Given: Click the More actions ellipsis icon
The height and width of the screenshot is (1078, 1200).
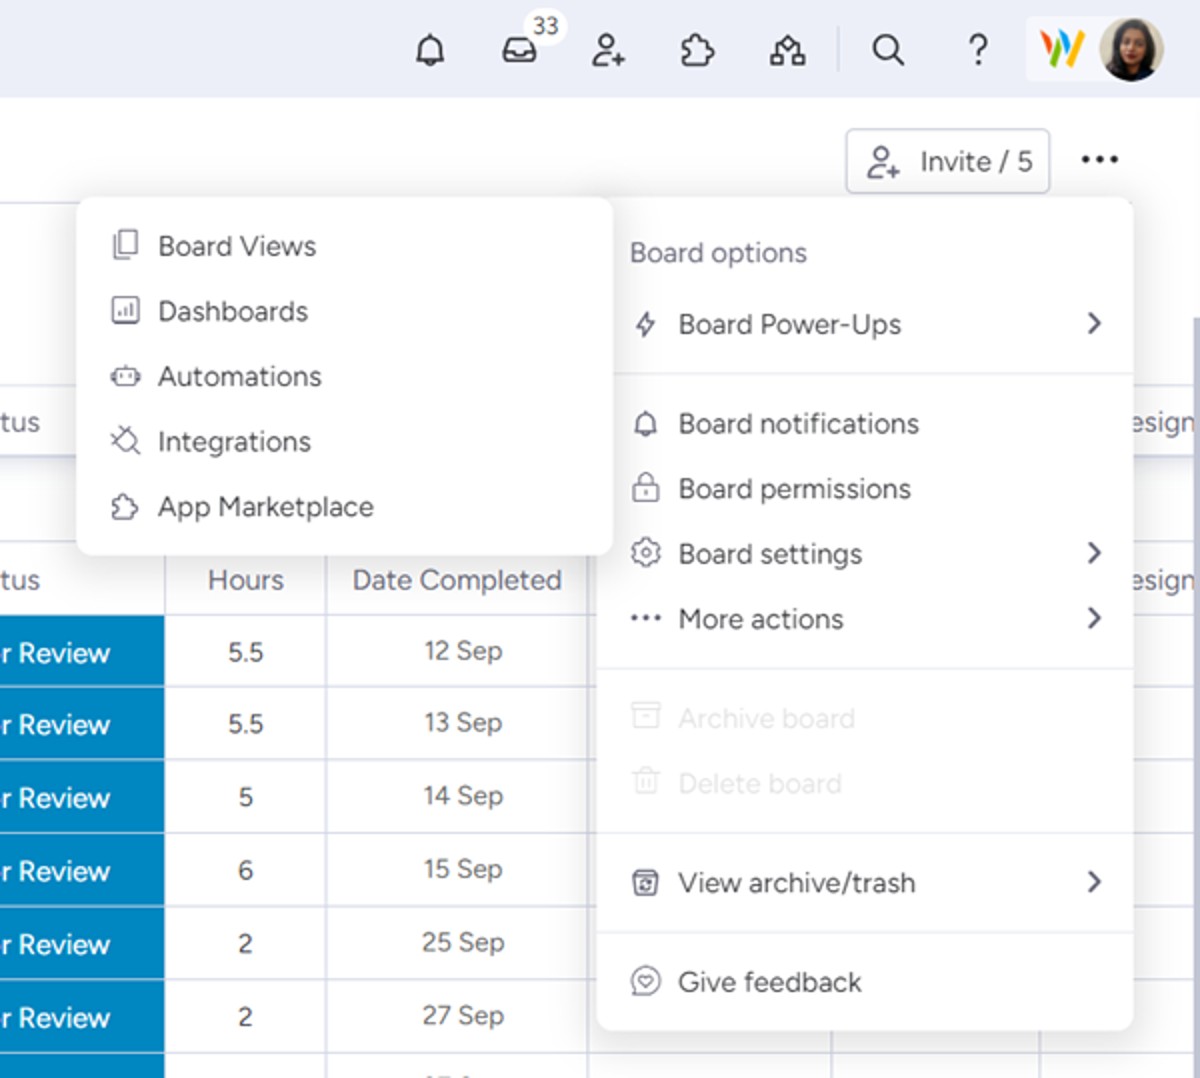Looking at the screenshot, I should (646, 618).
